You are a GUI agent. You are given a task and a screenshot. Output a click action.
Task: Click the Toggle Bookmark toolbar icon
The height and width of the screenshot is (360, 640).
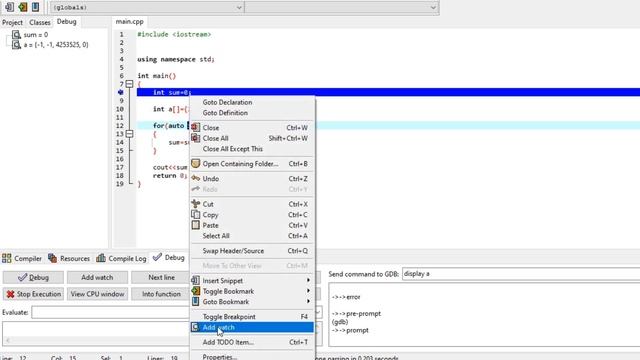coord(22,7)
